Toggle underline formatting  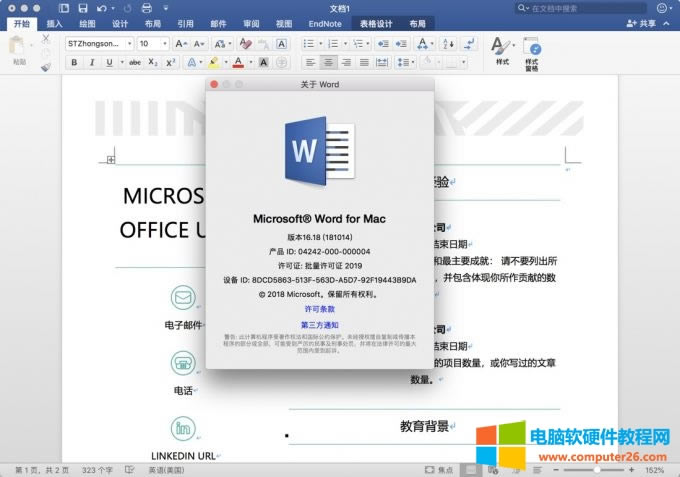point(110,62)
